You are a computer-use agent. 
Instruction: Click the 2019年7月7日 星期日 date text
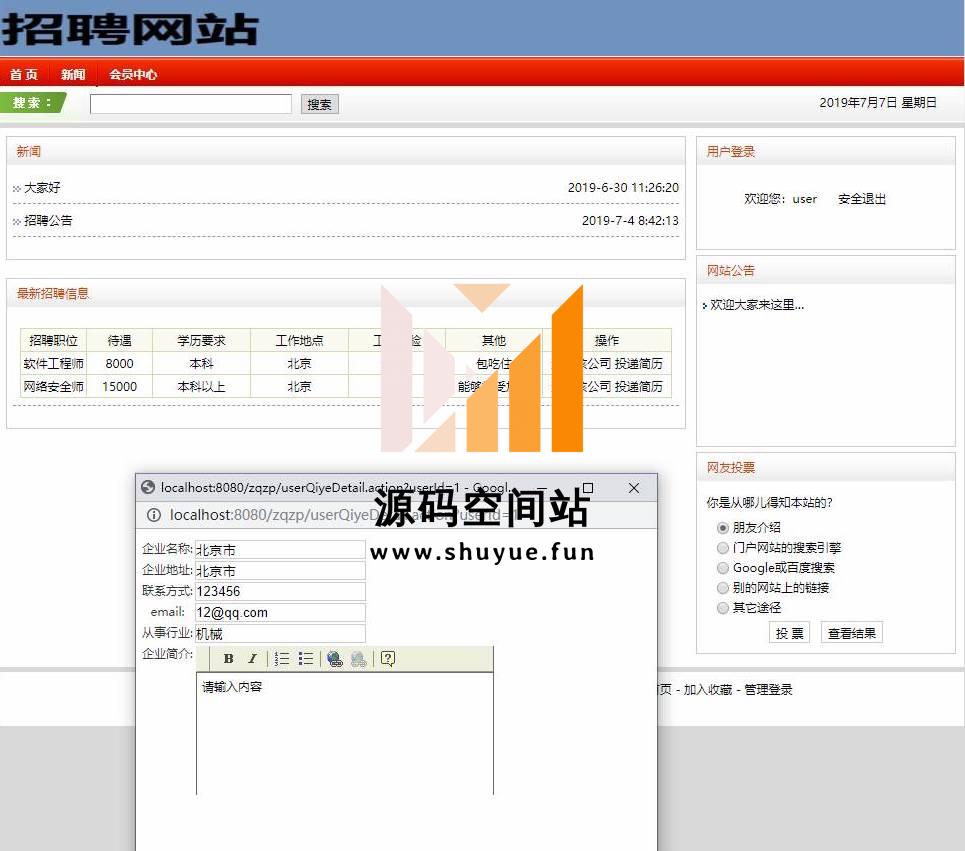coord(878,103)
